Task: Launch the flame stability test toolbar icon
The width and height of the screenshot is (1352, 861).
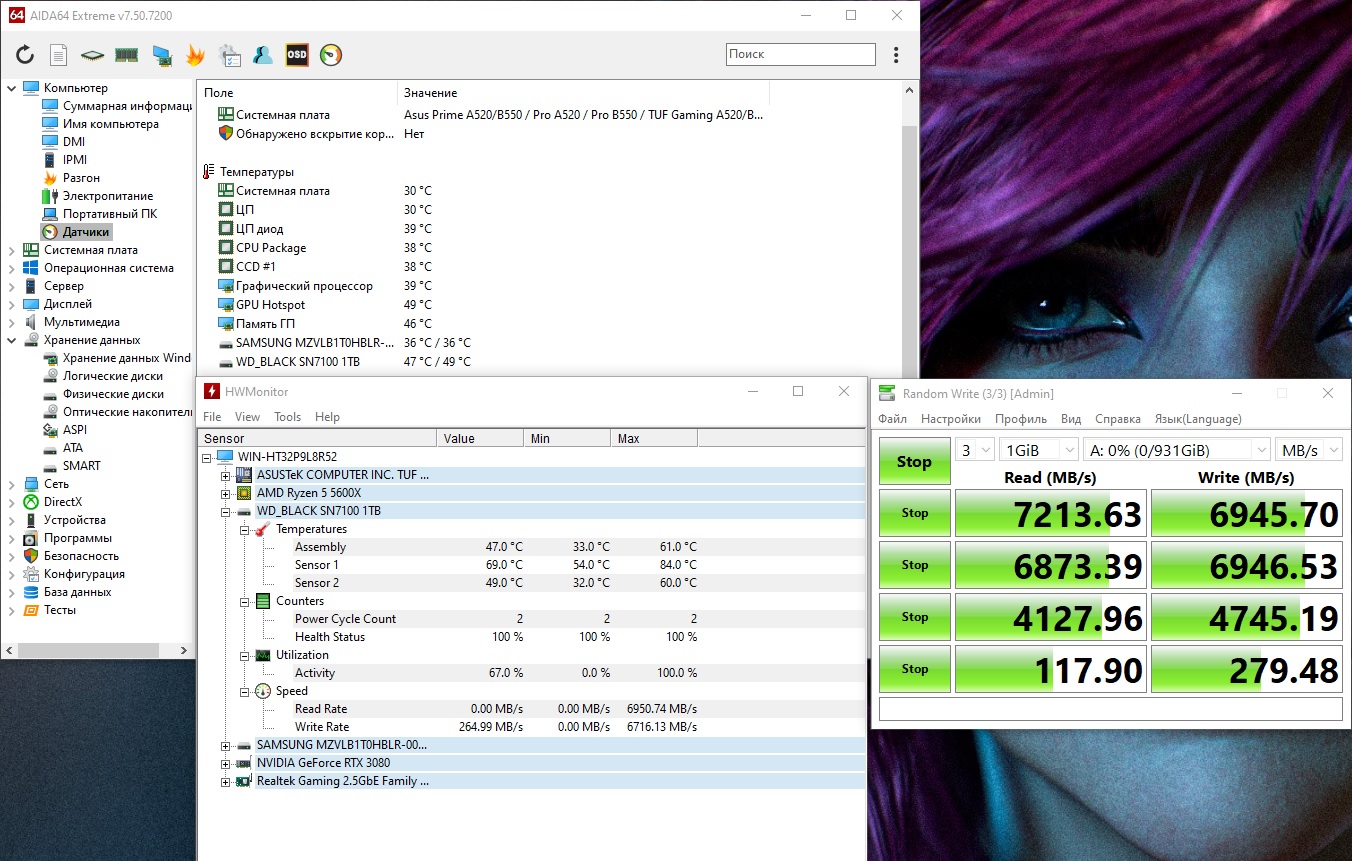Action: [195, 55]
